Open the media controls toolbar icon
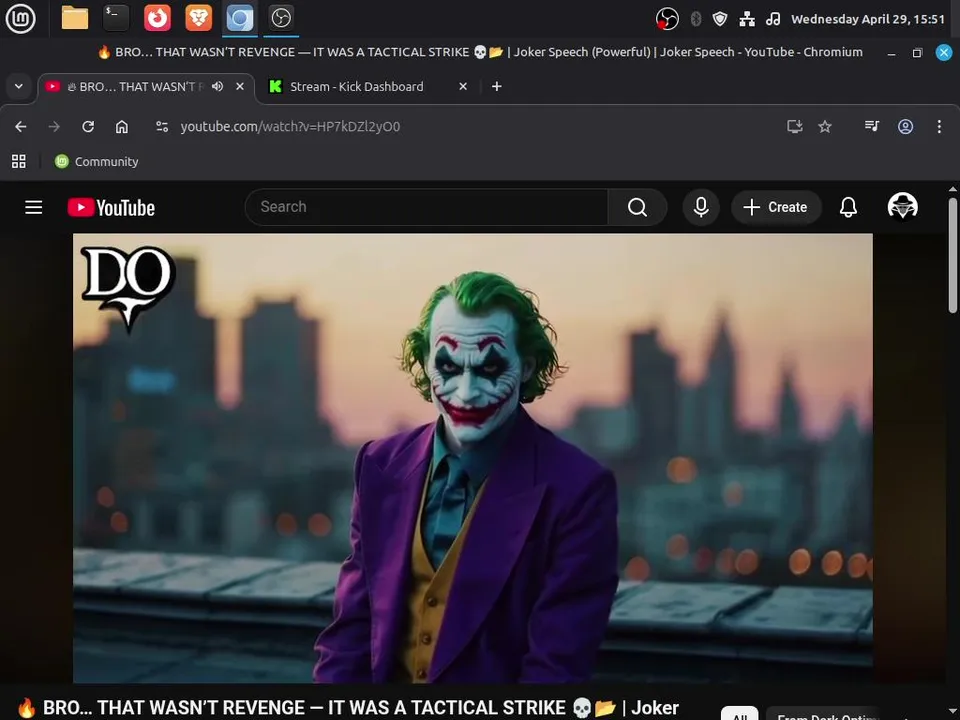 872,127
